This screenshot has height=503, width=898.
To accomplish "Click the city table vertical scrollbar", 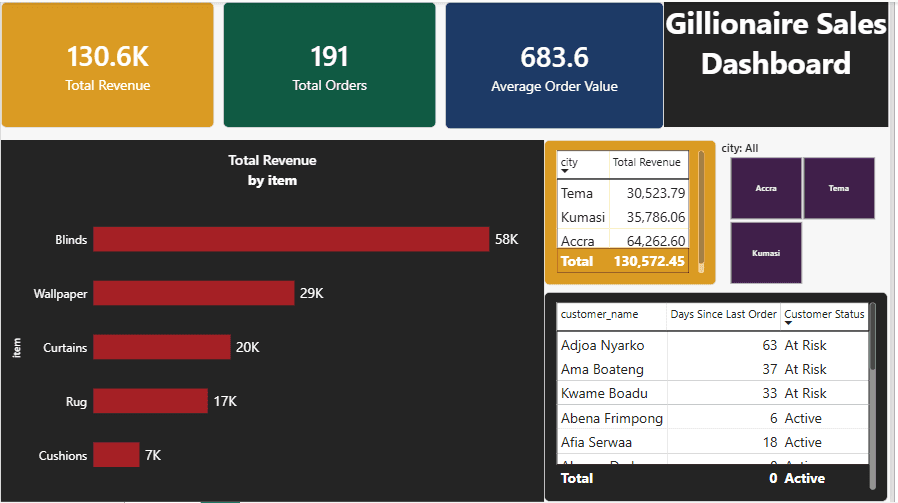I will [701, 212].
